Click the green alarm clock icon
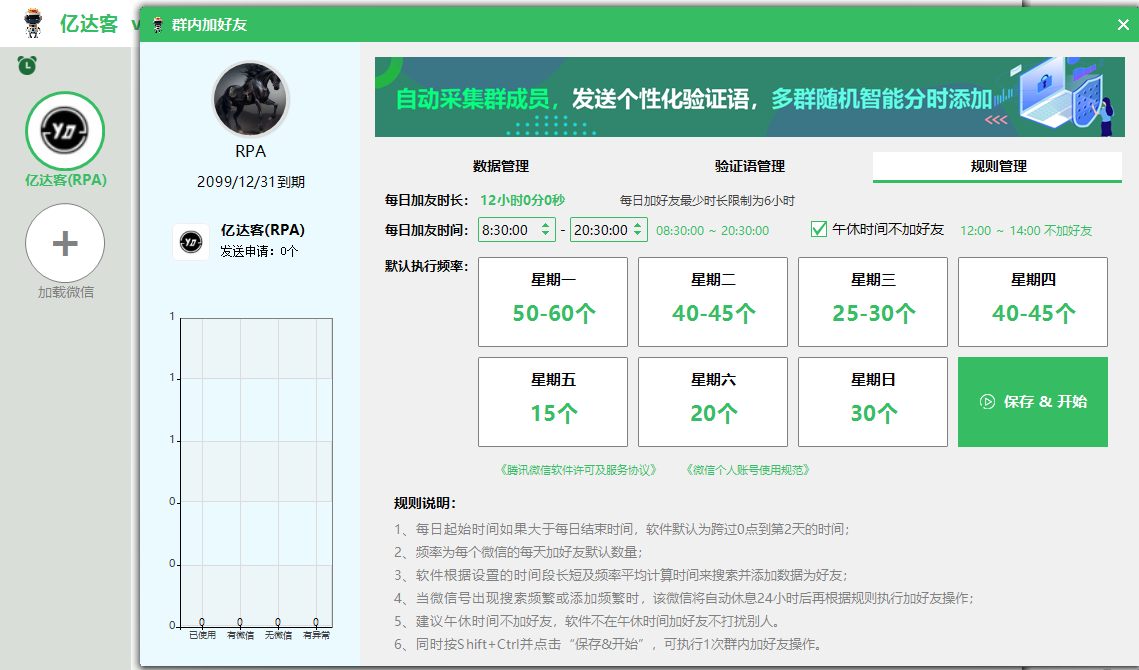The width and height of the screenshot is (1139, 670). pos(27,65)
